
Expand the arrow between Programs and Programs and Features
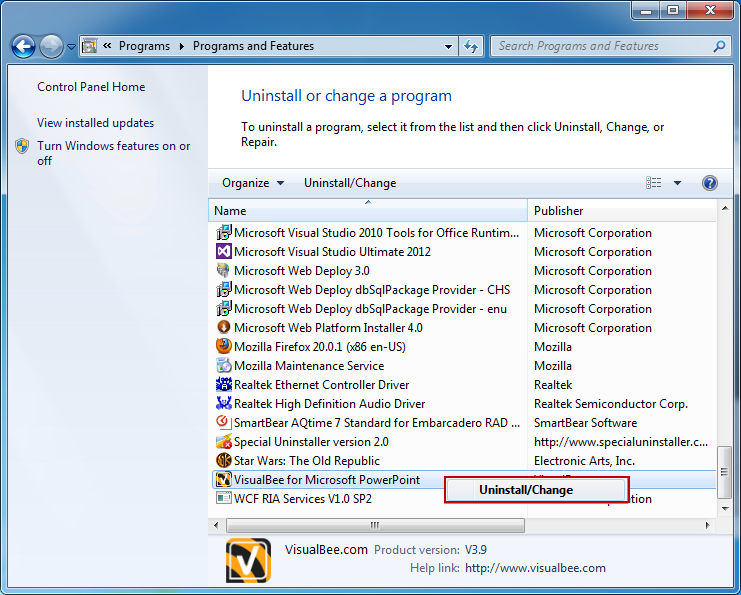pyautogui.click(x=181, y=46)
